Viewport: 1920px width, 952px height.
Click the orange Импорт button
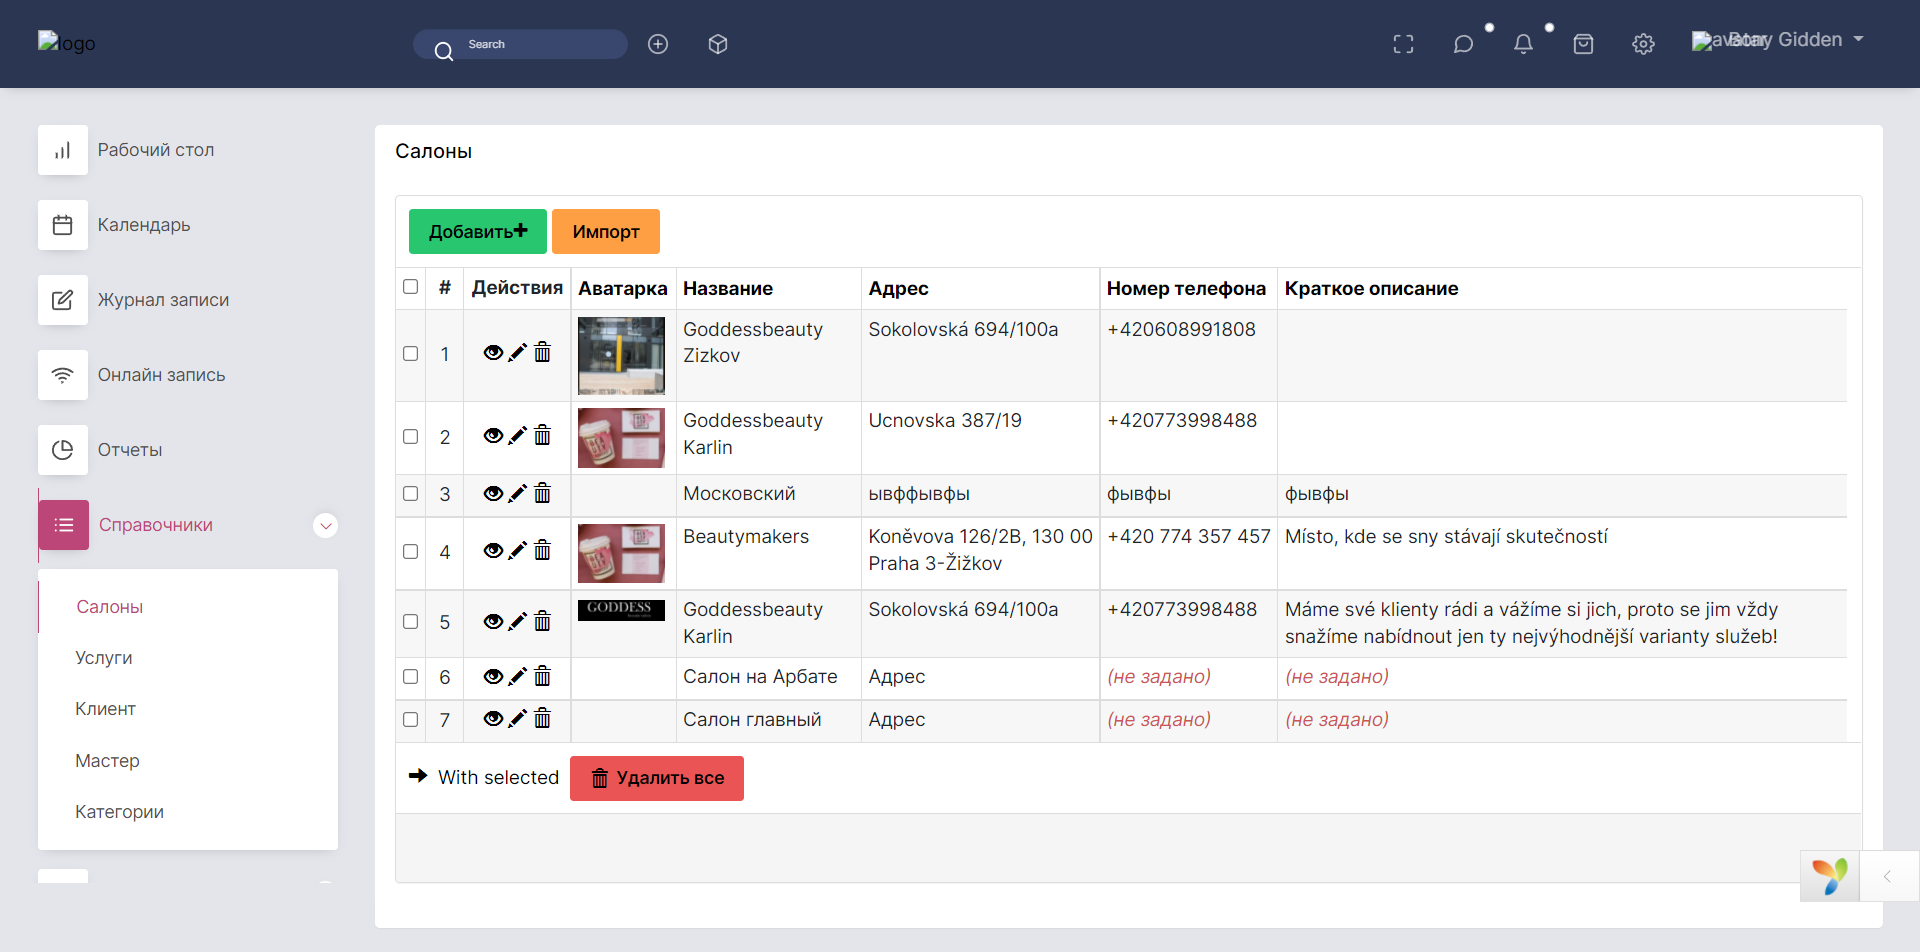coord(606,231)
